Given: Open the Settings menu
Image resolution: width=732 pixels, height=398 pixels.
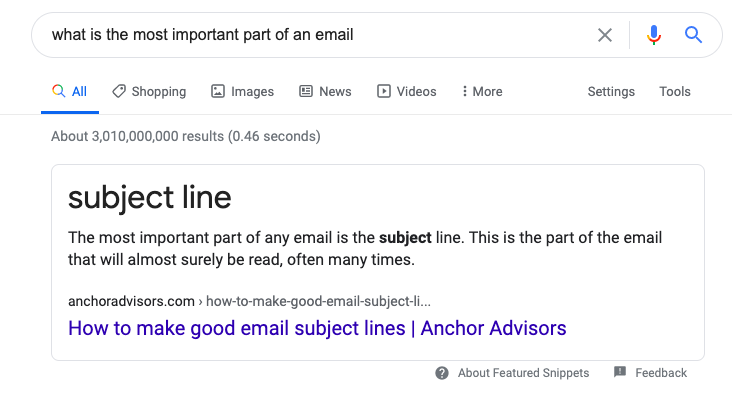Looking at the screenshot, I should (611, 91).
